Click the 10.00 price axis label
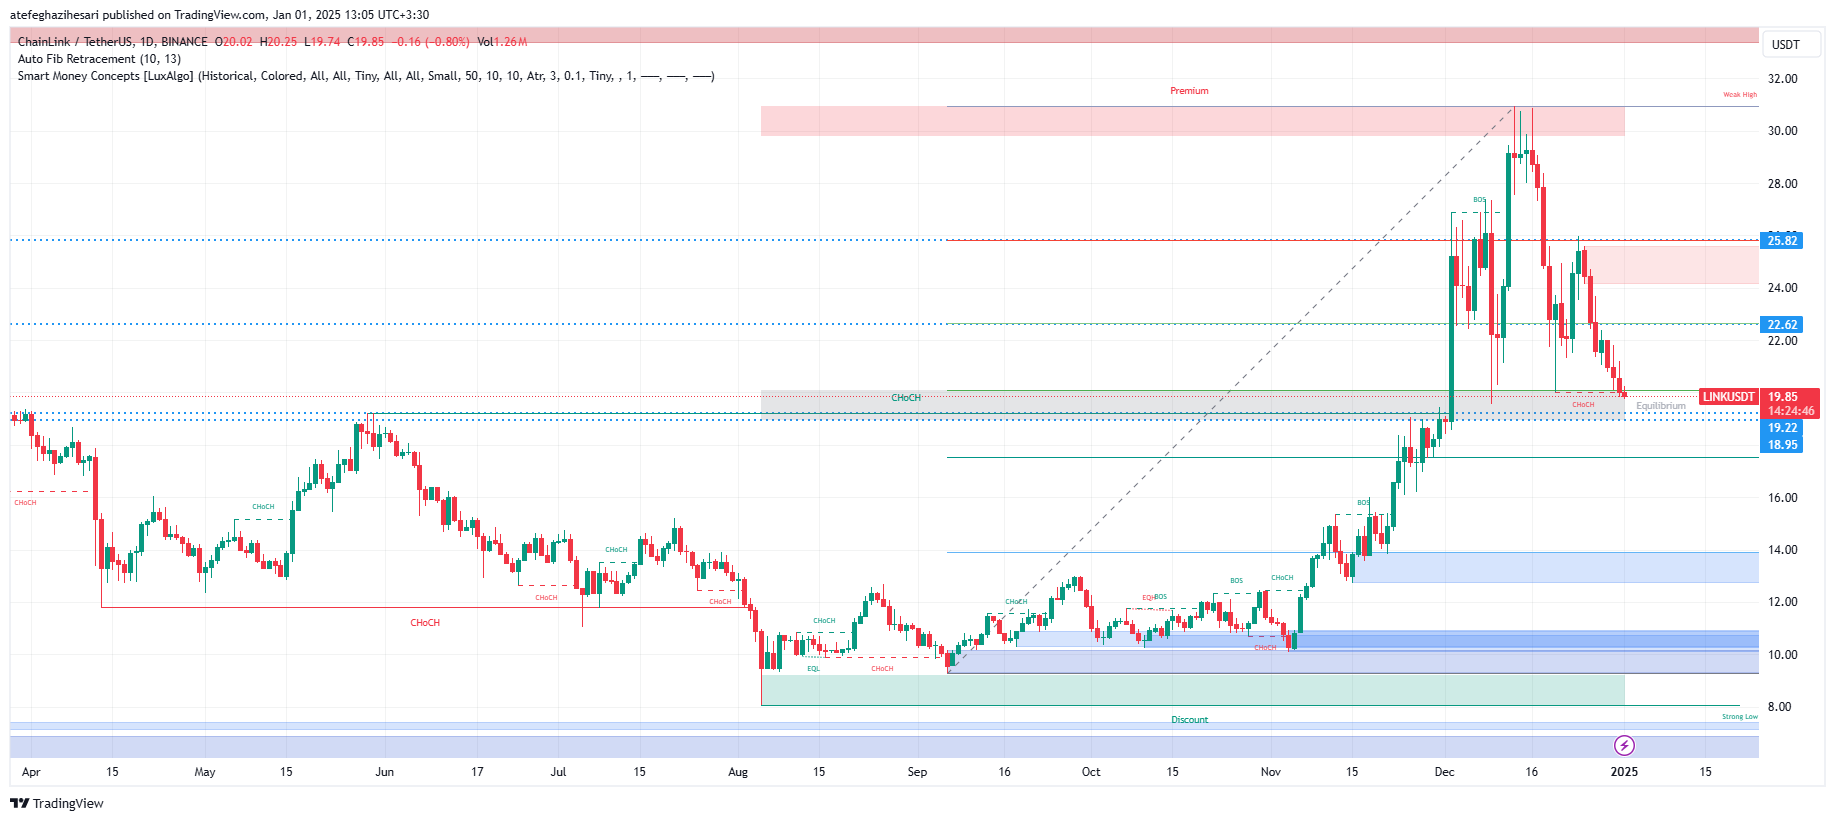The image size is (1835, 821). [x=1782, y=655]
